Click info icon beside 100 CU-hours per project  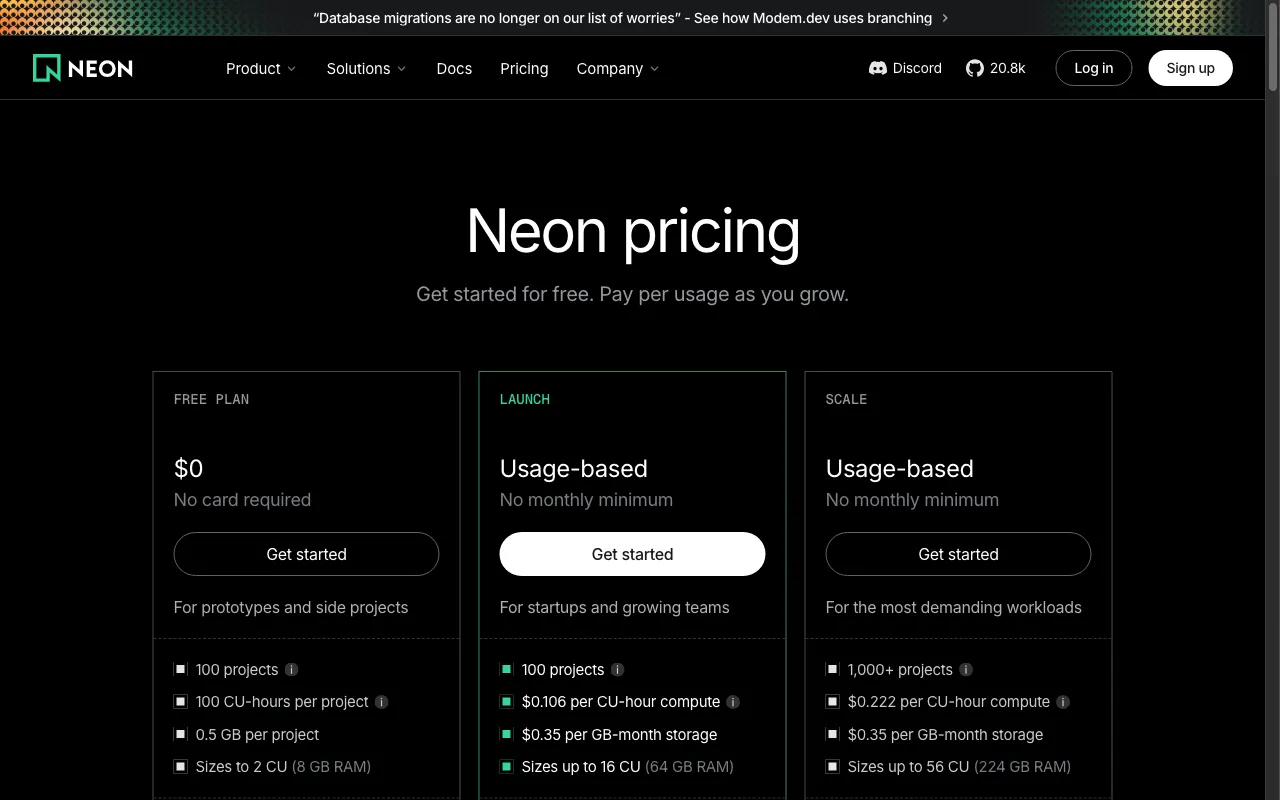[x=381, y=702]
